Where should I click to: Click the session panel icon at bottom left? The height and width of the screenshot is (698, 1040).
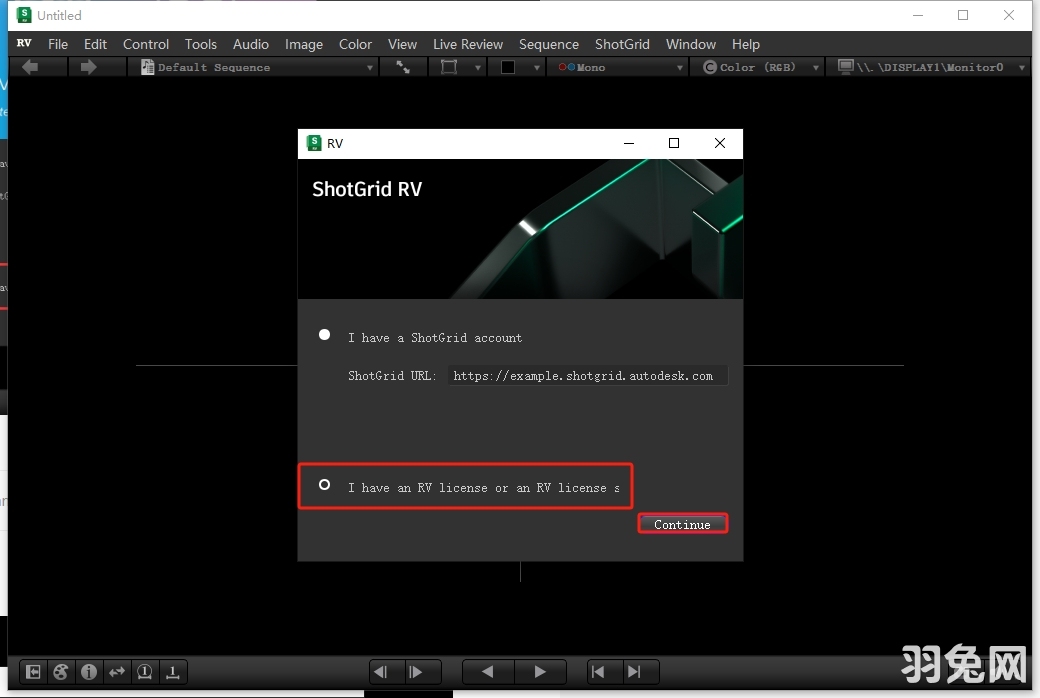[32, 672]
